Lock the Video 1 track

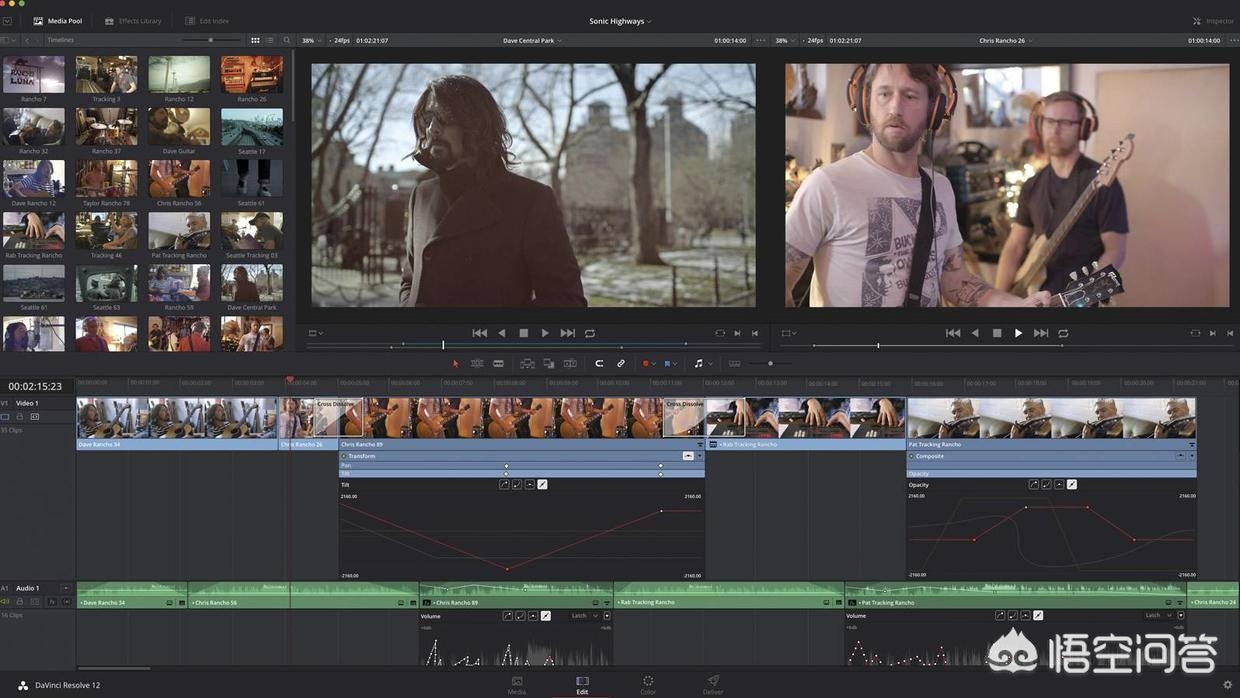tap(19, 416)
